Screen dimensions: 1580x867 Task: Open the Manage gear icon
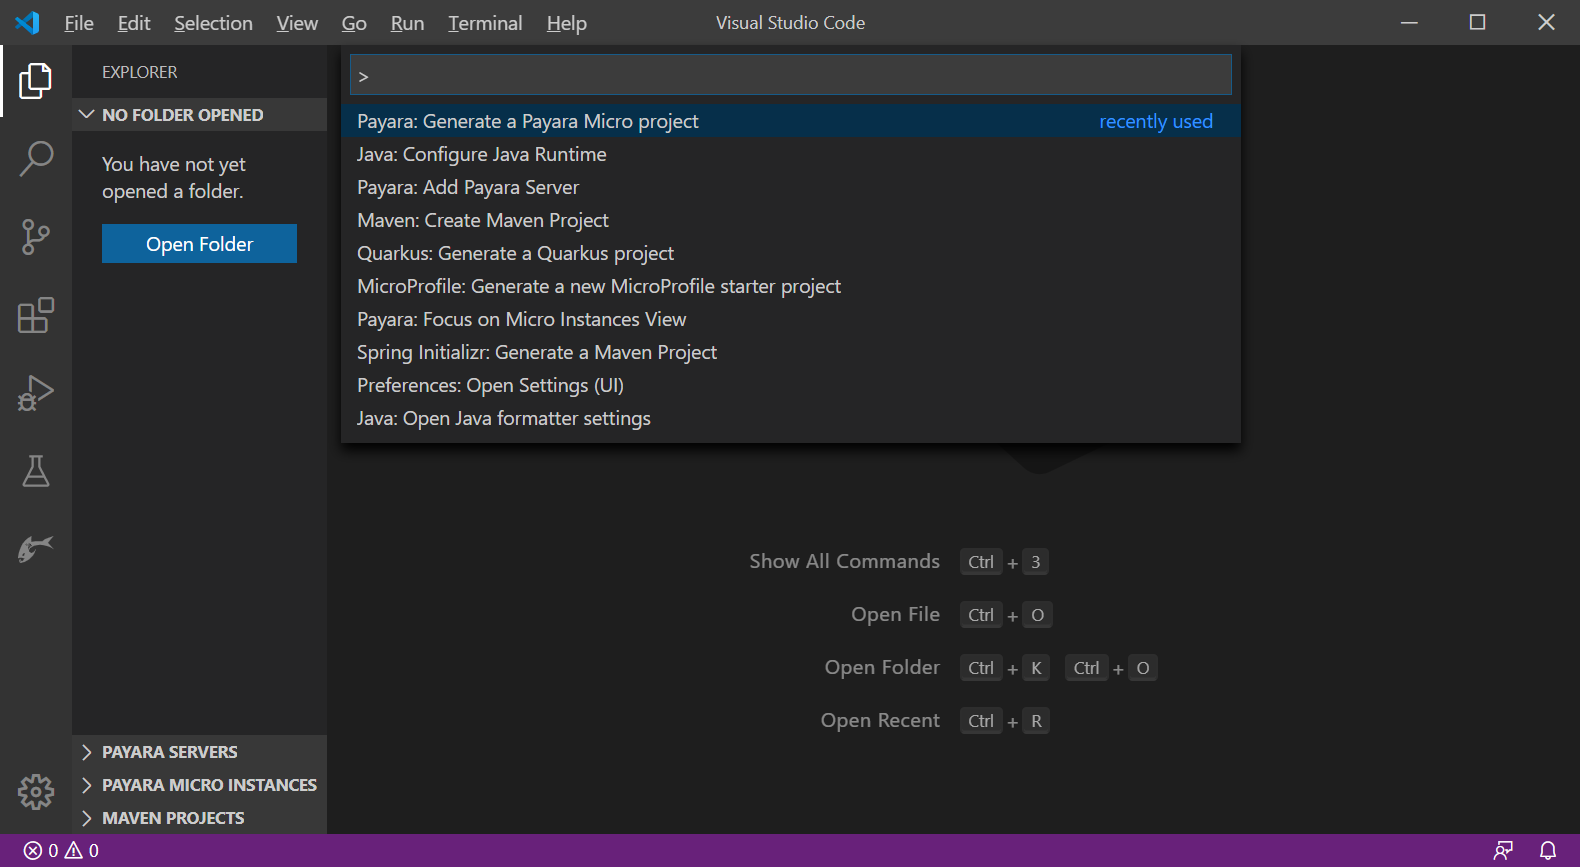tap(36, 791)
